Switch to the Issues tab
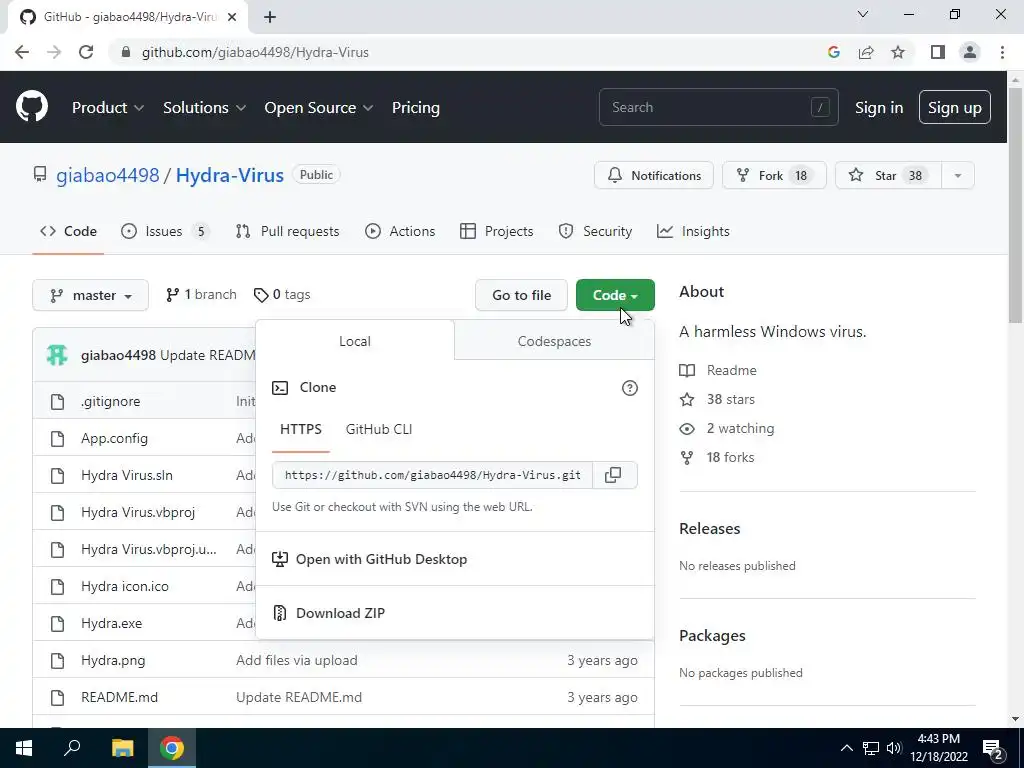Image resolution: width=1024 pixels, height=768 pixels. tap(165, 231)
